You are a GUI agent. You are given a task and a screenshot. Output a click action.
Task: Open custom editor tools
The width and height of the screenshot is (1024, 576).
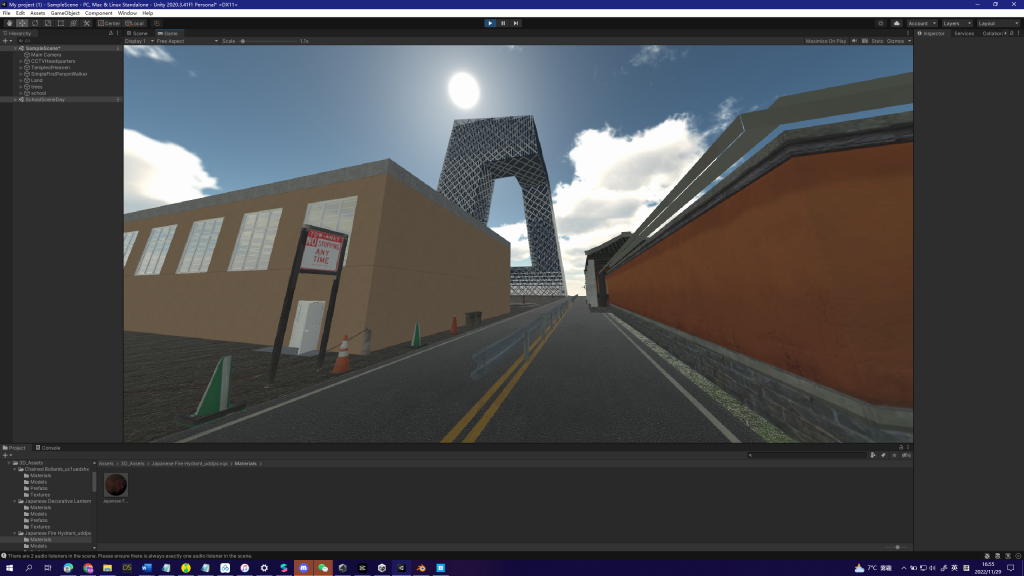pyautogui.click(x=87, y=23)
